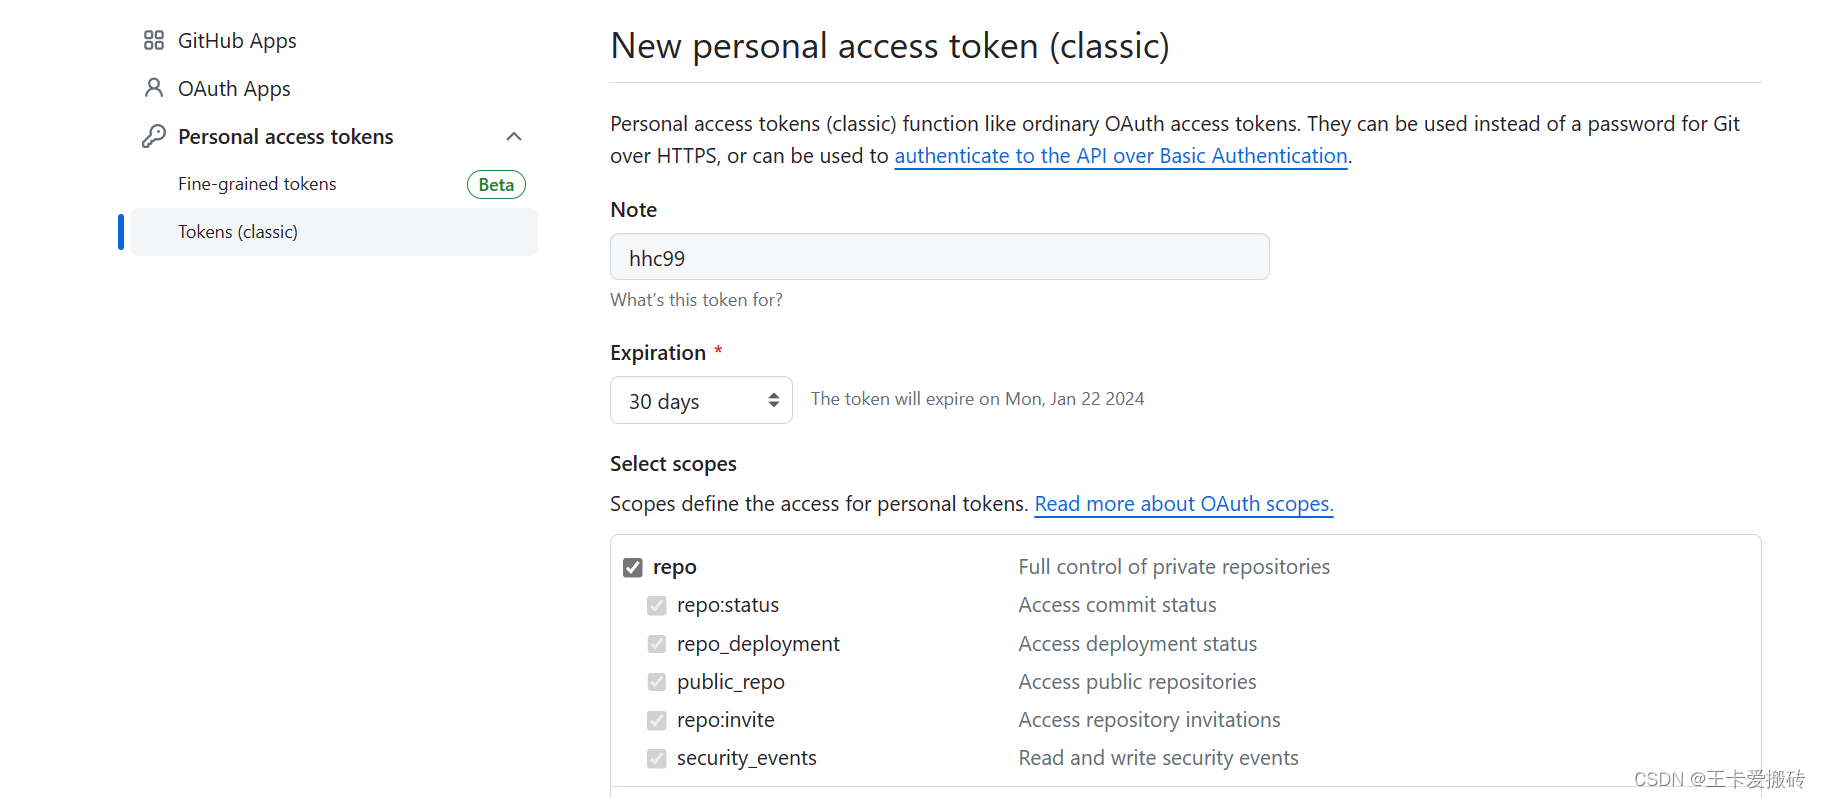Viewport: 1821px width, 798px height.
Task: Click the GitHub Apps grid icon
Action: 153,40
